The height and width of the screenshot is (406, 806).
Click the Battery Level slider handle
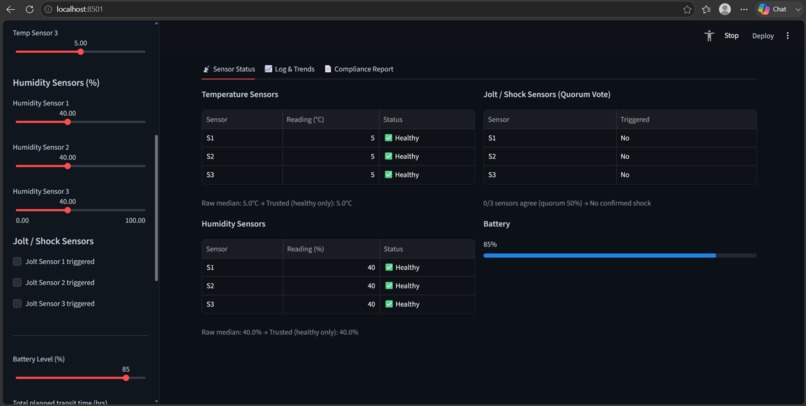pos(126,378)
